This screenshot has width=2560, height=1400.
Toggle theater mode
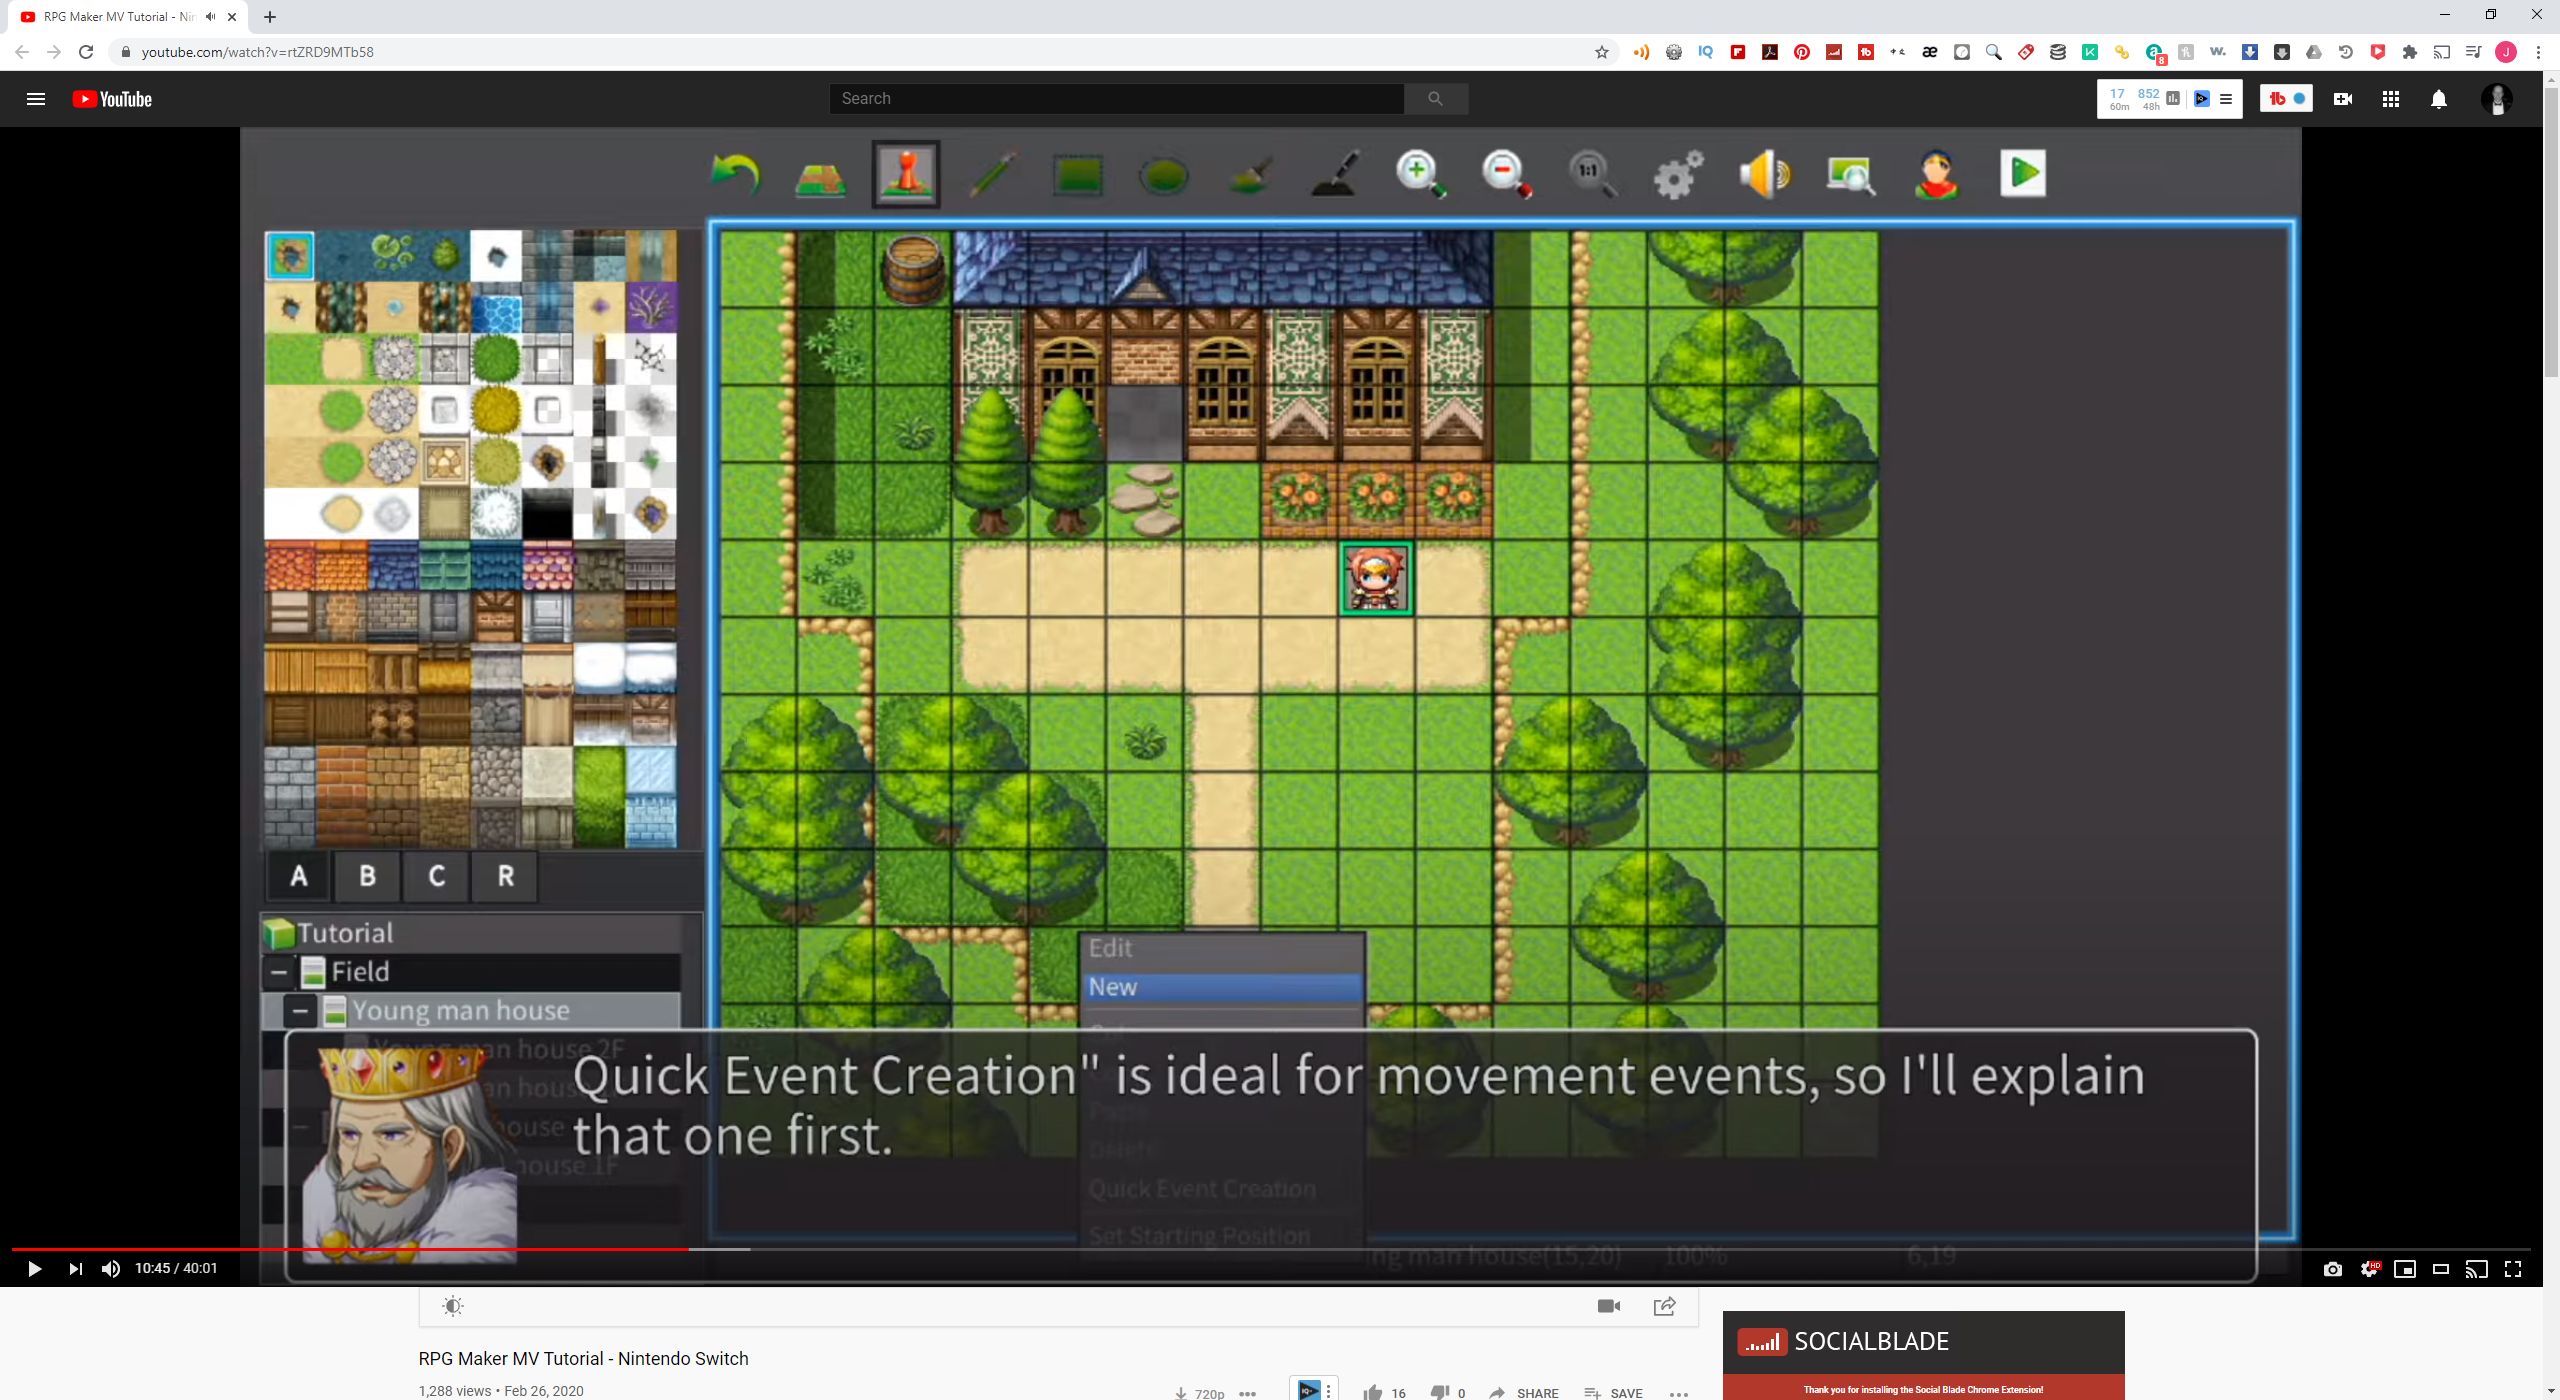2441,1269
